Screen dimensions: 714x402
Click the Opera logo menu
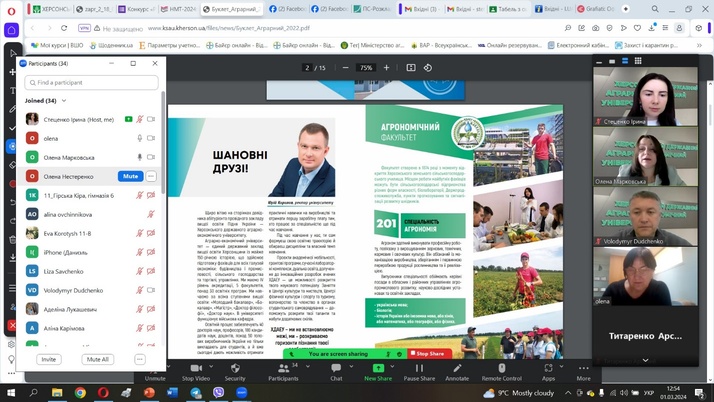[11, 11]
